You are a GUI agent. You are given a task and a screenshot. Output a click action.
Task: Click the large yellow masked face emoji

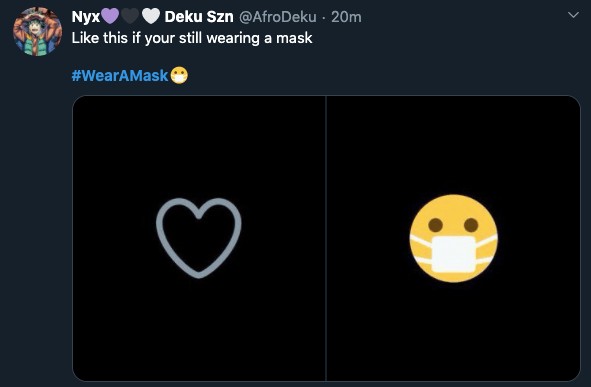click(454, 238)
